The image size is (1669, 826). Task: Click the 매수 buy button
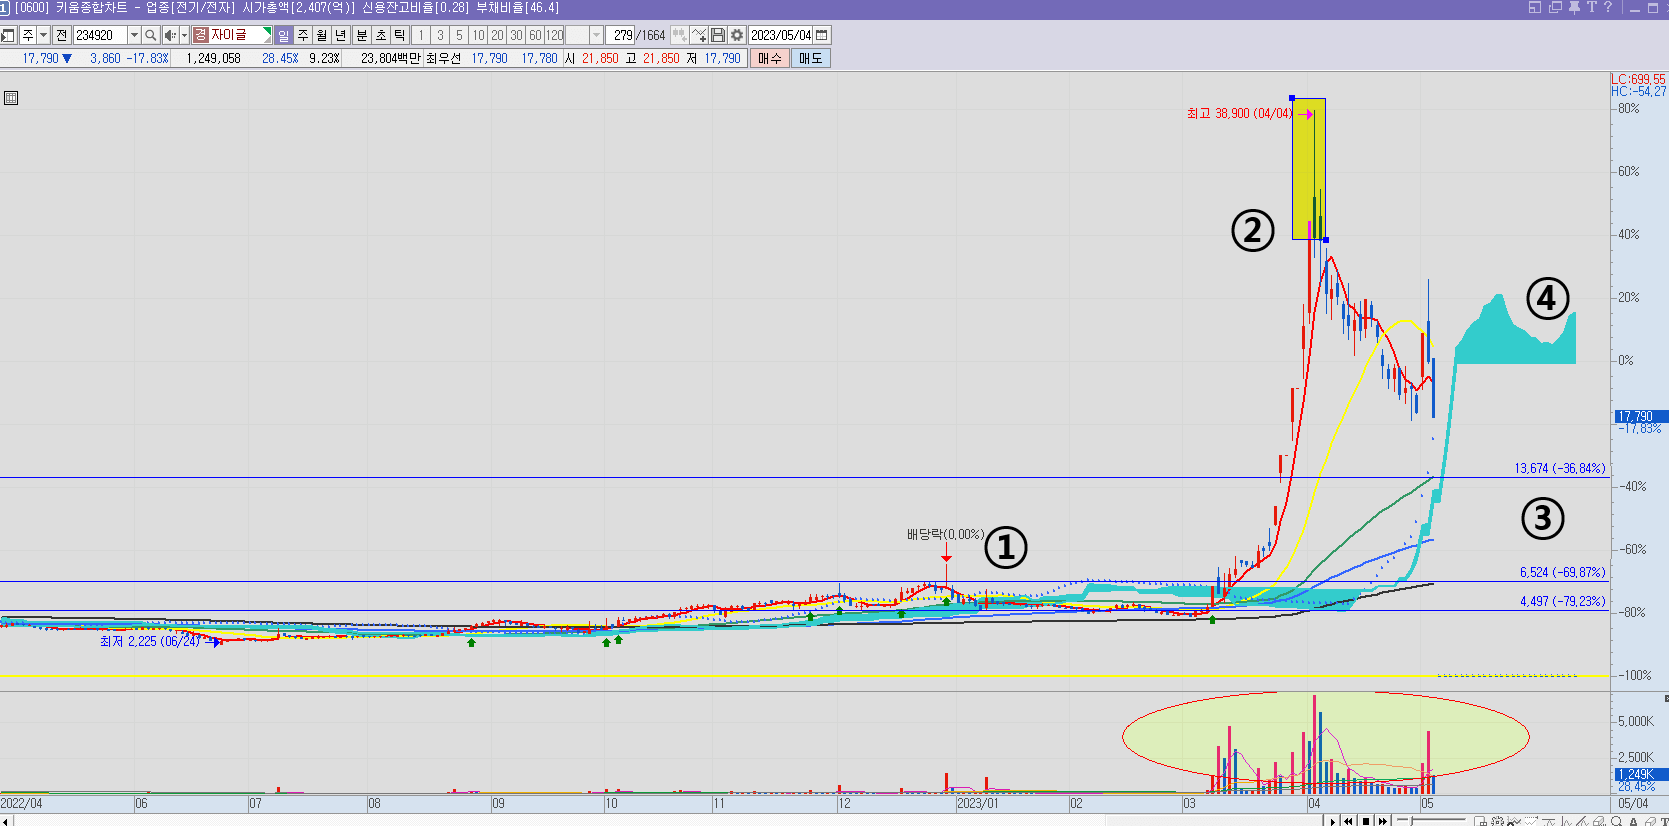tap(770, 58)
